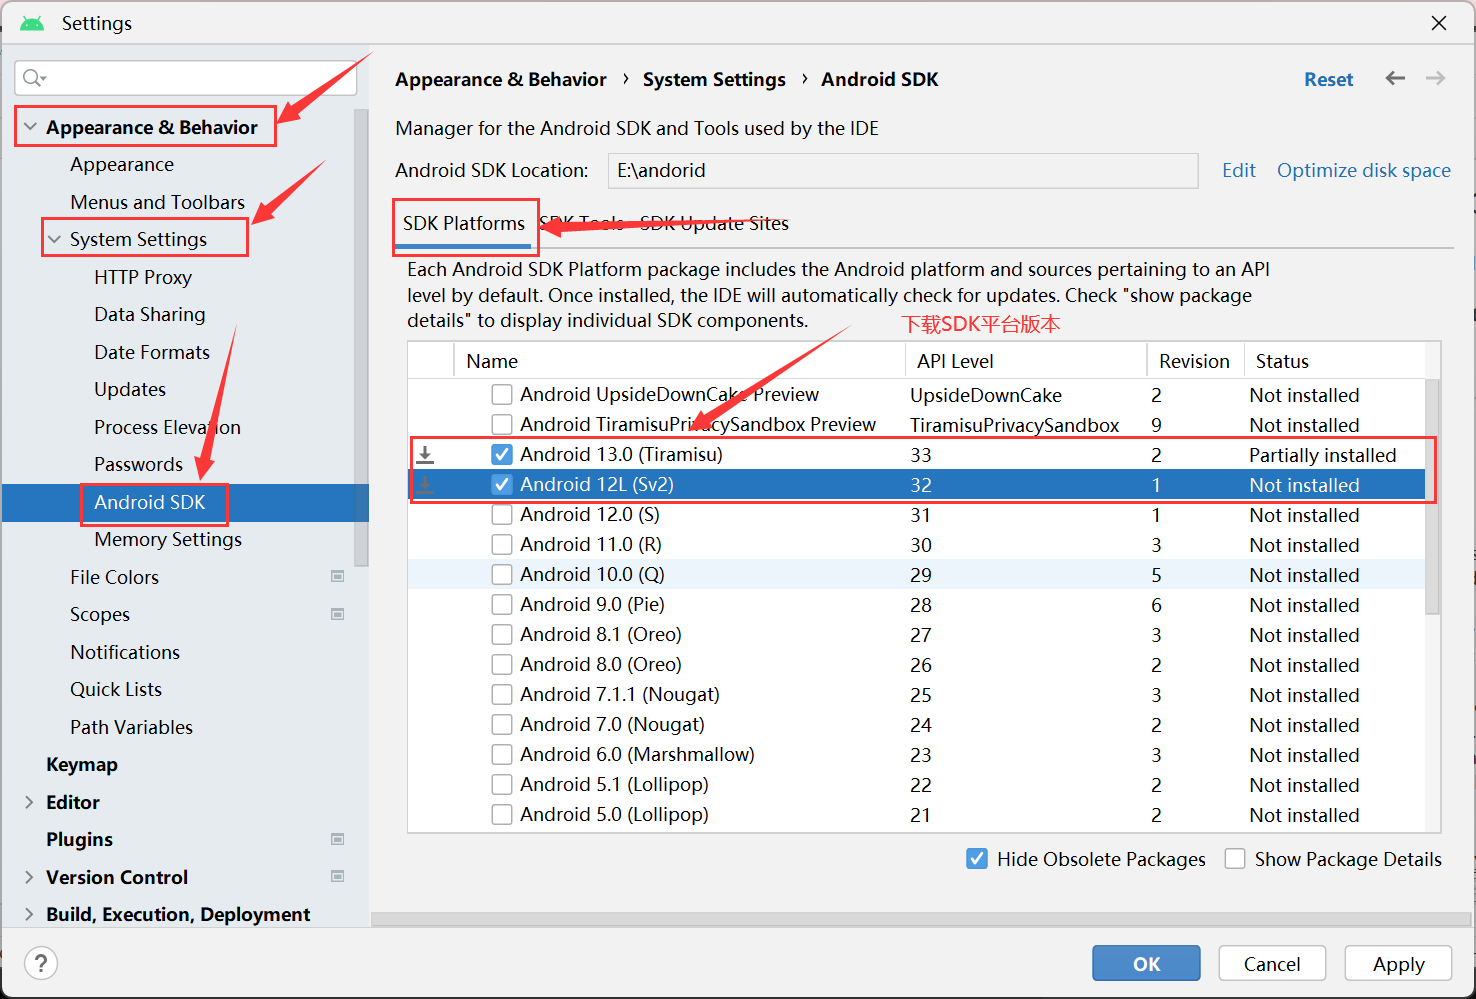
Task: Check Android 7.0 (Nougat) checkbox
Action: 502,725
